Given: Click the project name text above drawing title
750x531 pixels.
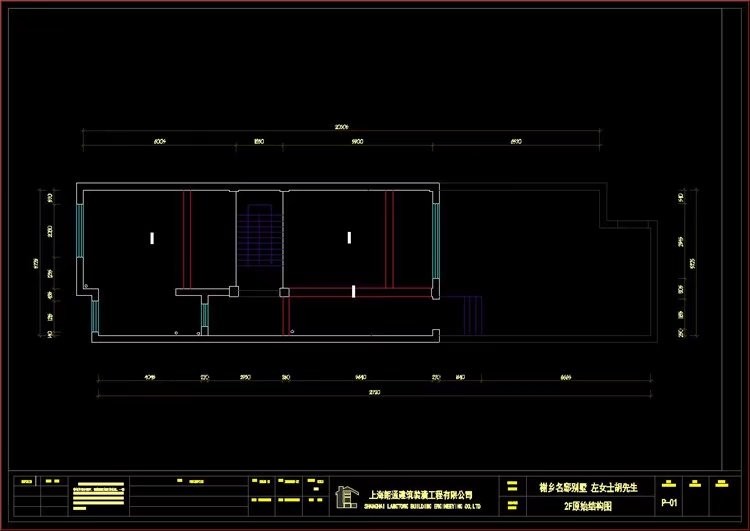Looking at the screenshot, I should click(x=585, y=485).
